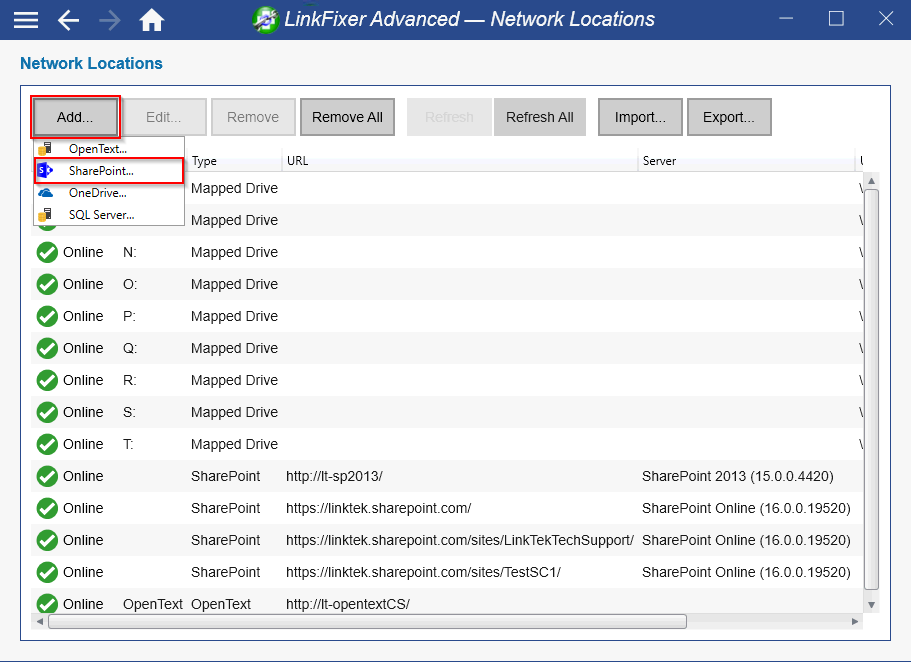Screen dimensions: 911x662
Task: Click the N: drive letter cell
Action: point(130,252)
